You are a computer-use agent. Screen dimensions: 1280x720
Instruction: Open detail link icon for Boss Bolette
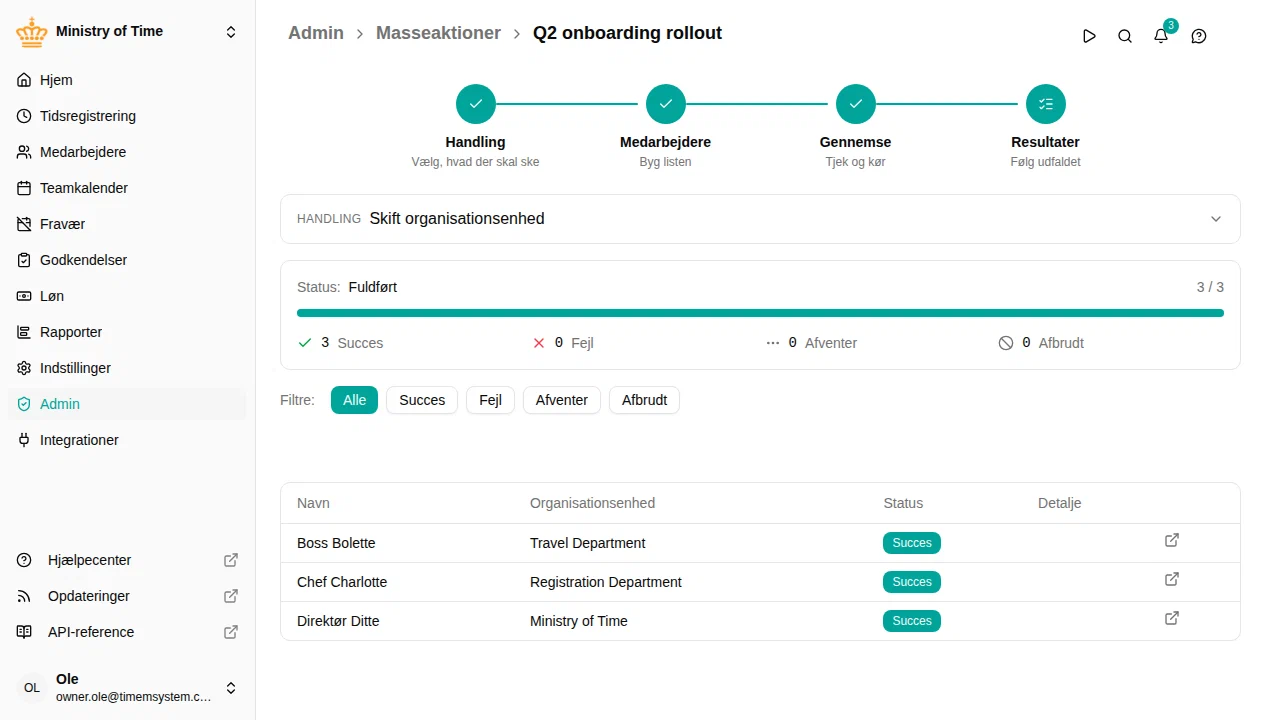(1172, 540)
